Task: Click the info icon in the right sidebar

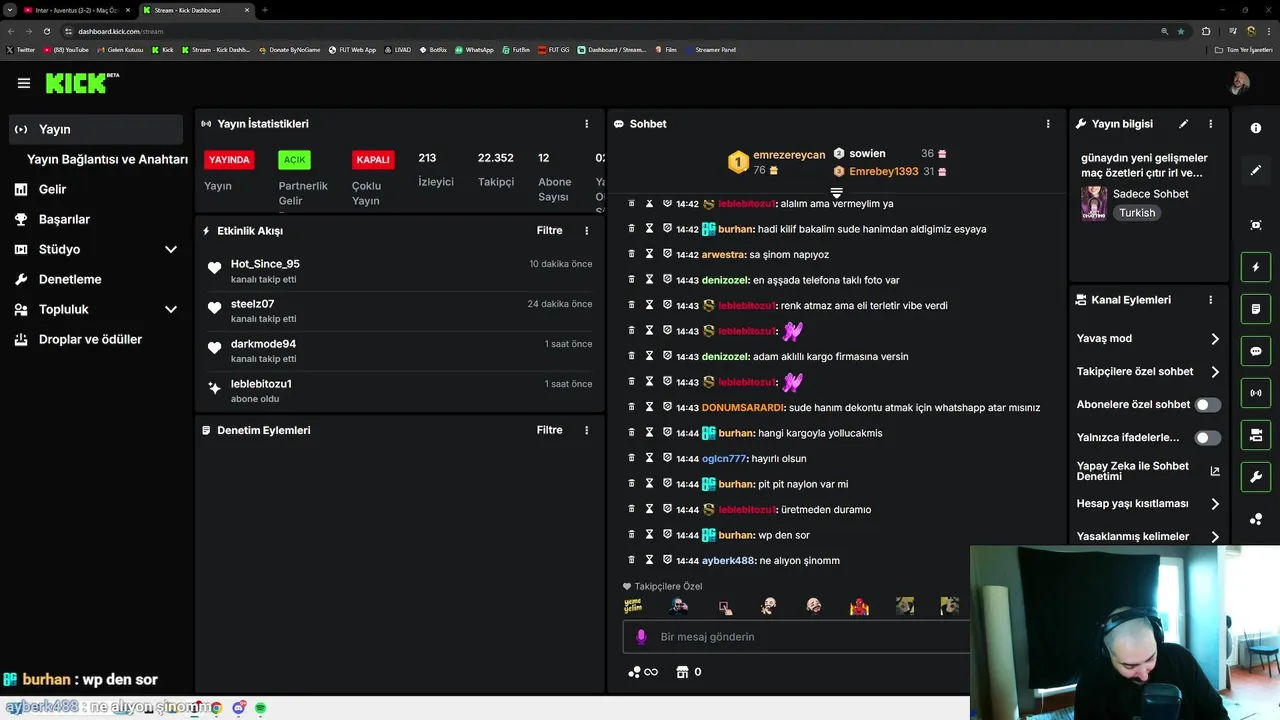Action: click(x=1256, y=128)
